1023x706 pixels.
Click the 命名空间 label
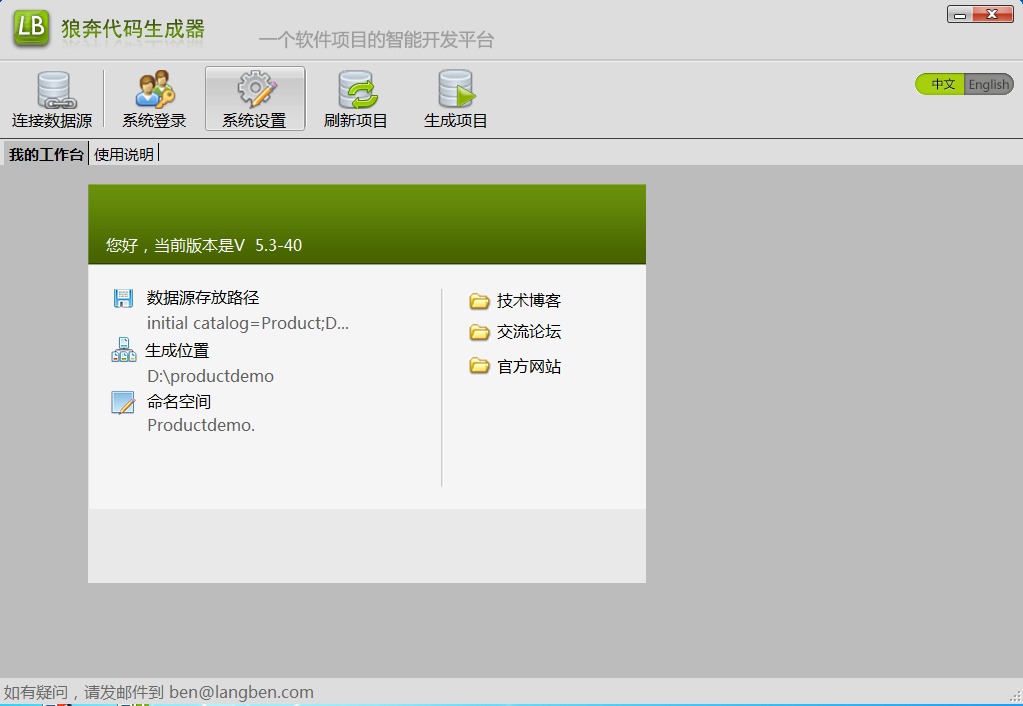point(179,401)
